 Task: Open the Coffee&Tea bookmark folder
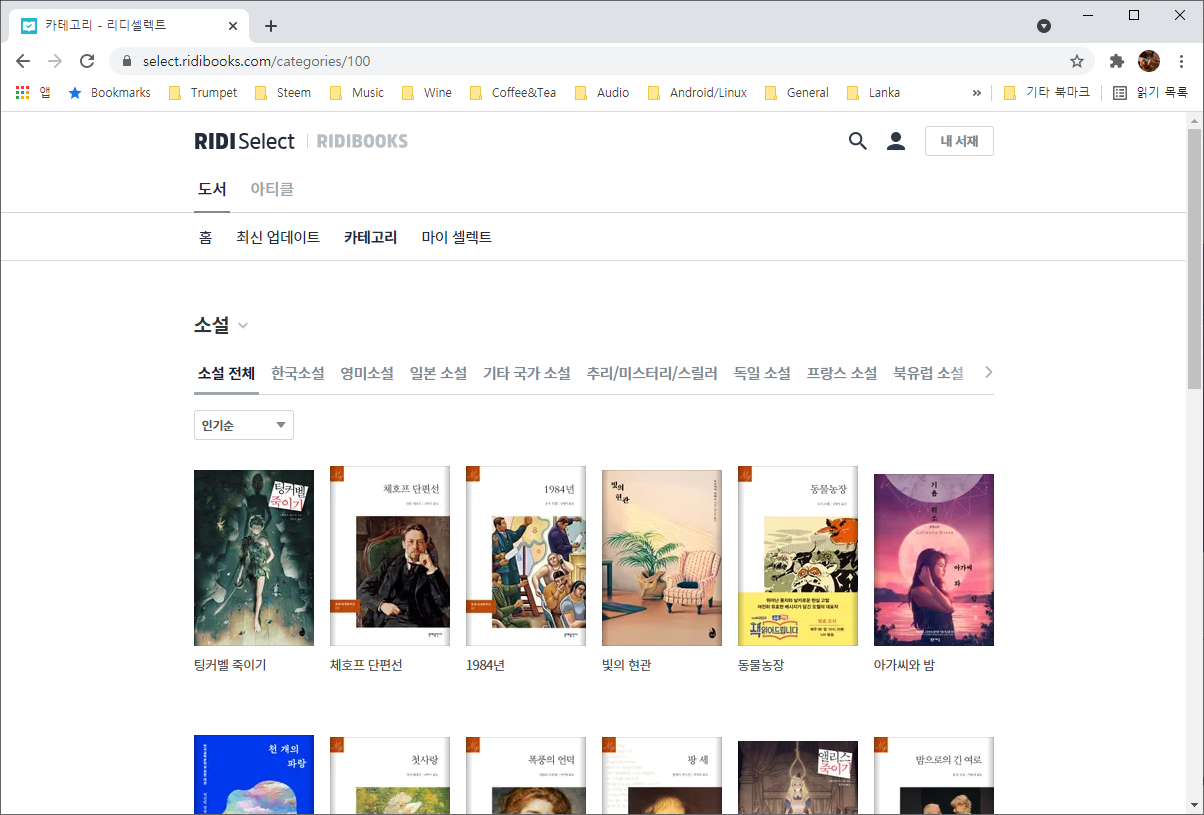[x=512, y=93]
